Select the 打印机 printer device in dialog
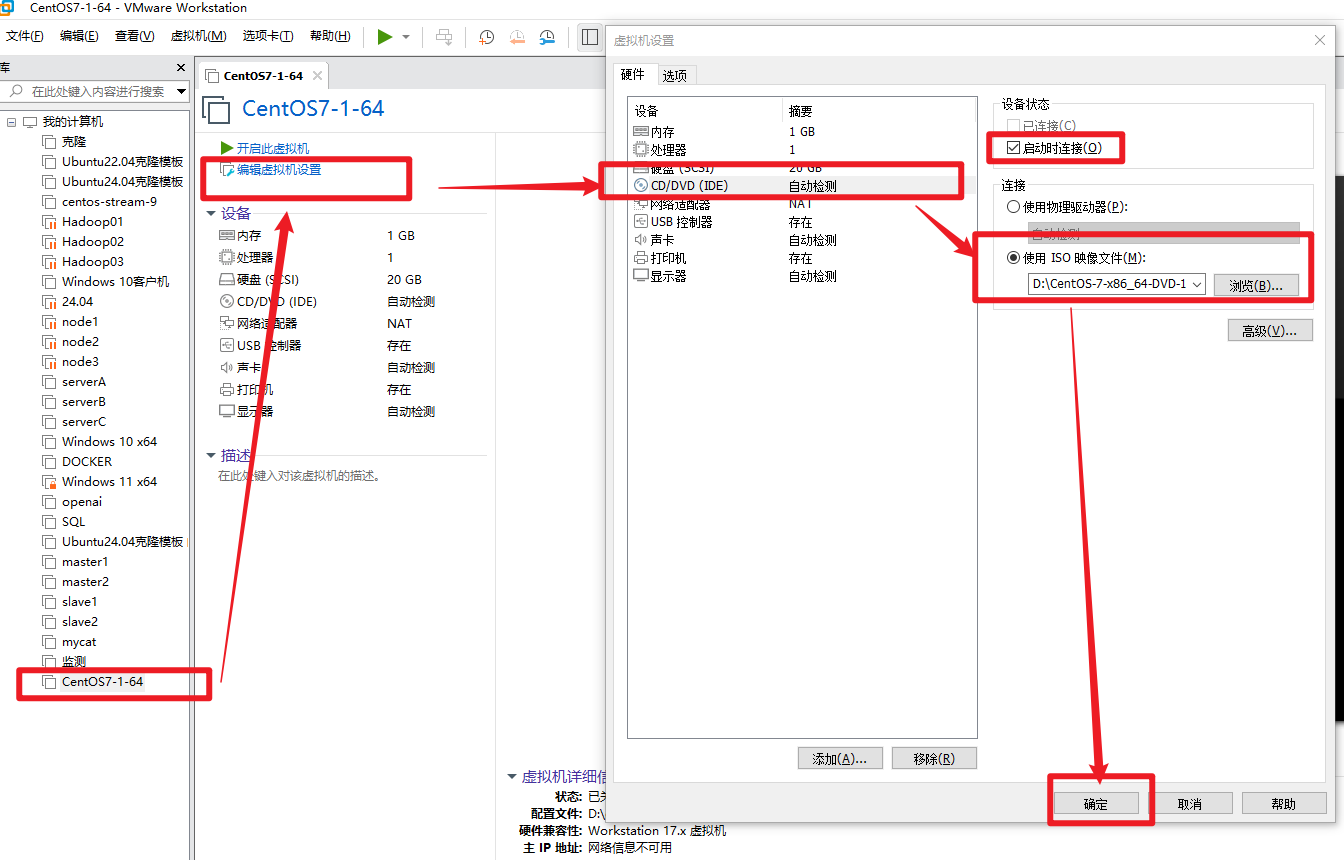Image resolution: width=1344 pixels, height=860 pixels. click(668, 258)
